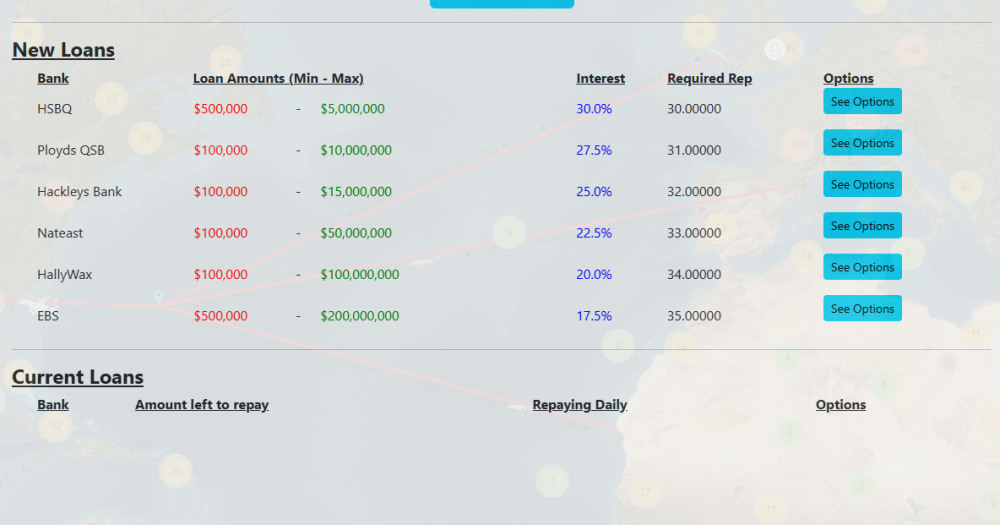Click the Repaying Daily column header
Viewport: 1000px width, 525px height.
(579, 404)
